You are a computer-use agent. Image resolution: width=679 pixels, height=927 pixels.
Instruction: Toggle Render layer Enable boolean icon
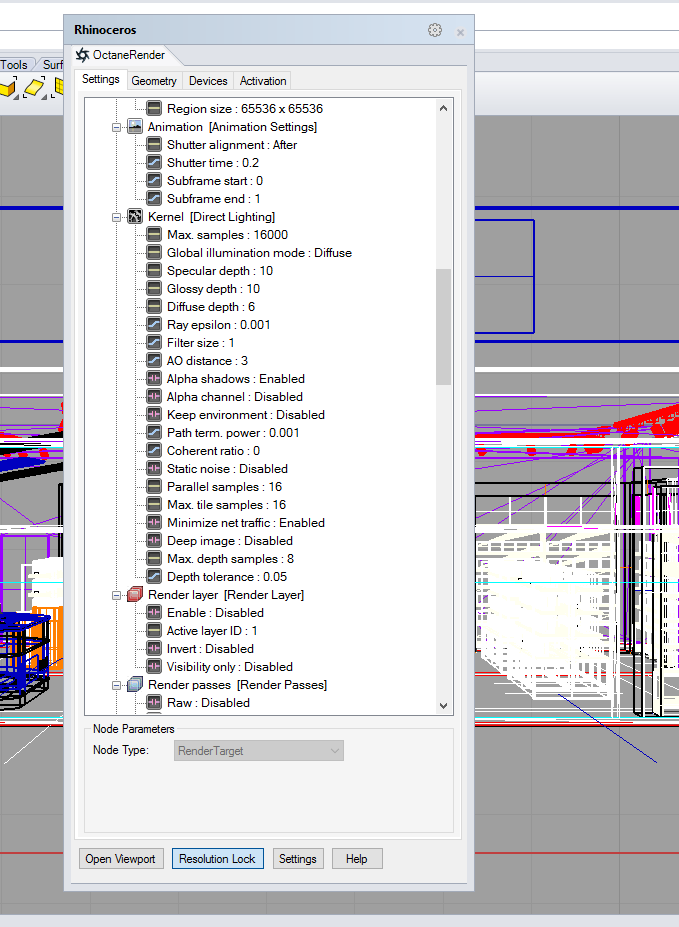pyautogui.click(x=154, y=612)
